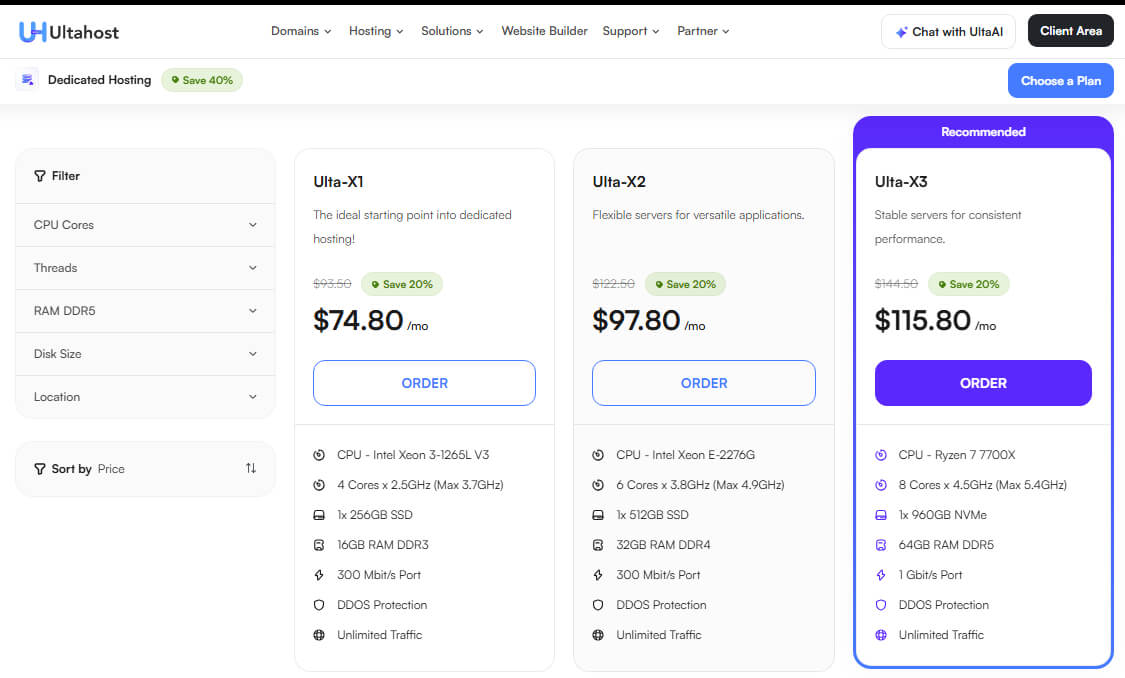Expand the CPU Cores filter
The height and width of the screenshot is (678, 1125).
point(145,224)
